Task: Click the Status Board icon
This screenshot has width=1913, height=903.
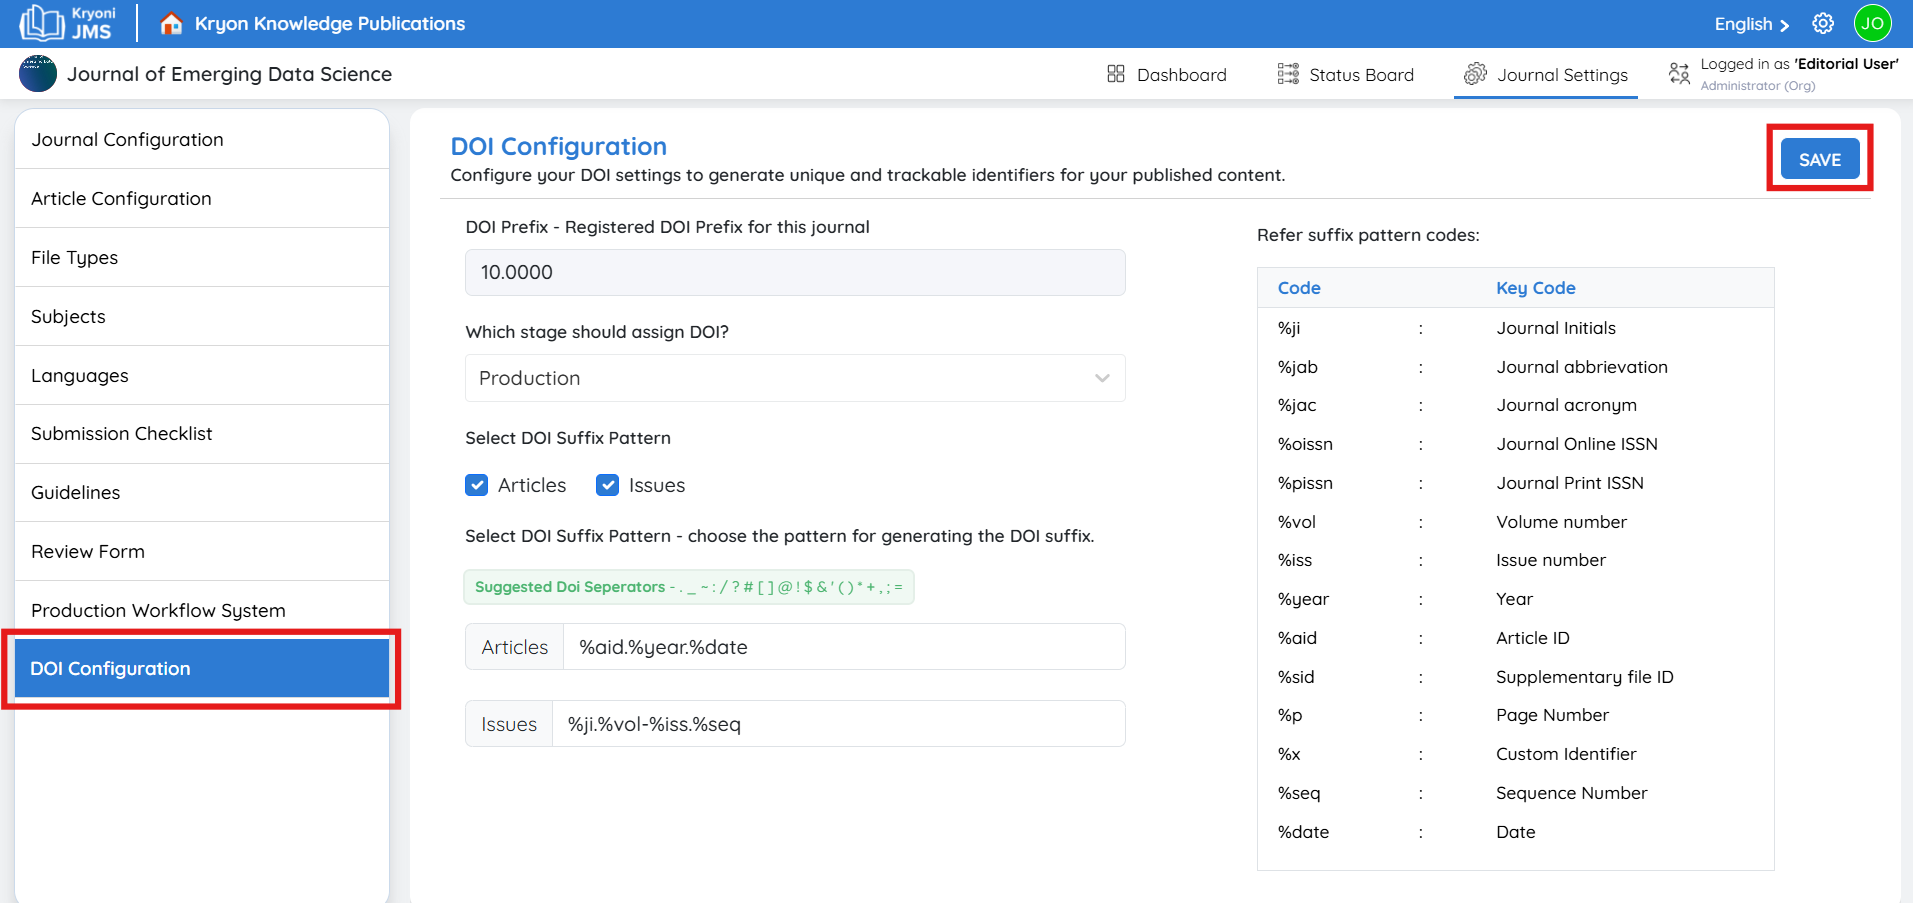Action: click(x=1288, y=74)
